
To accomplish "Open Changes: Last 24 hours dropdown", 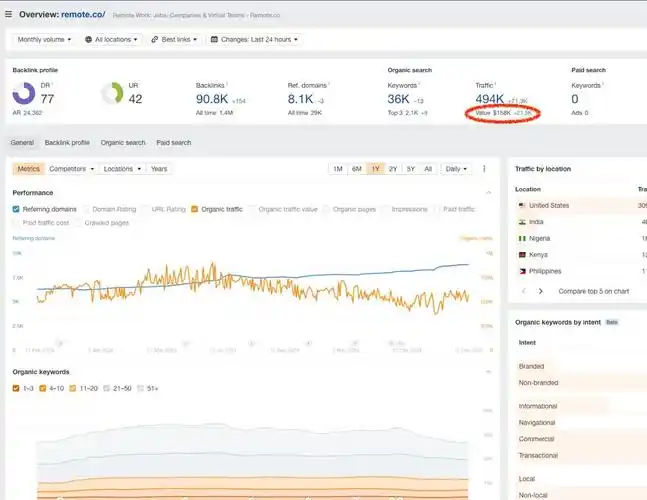I will pos(255,40).
